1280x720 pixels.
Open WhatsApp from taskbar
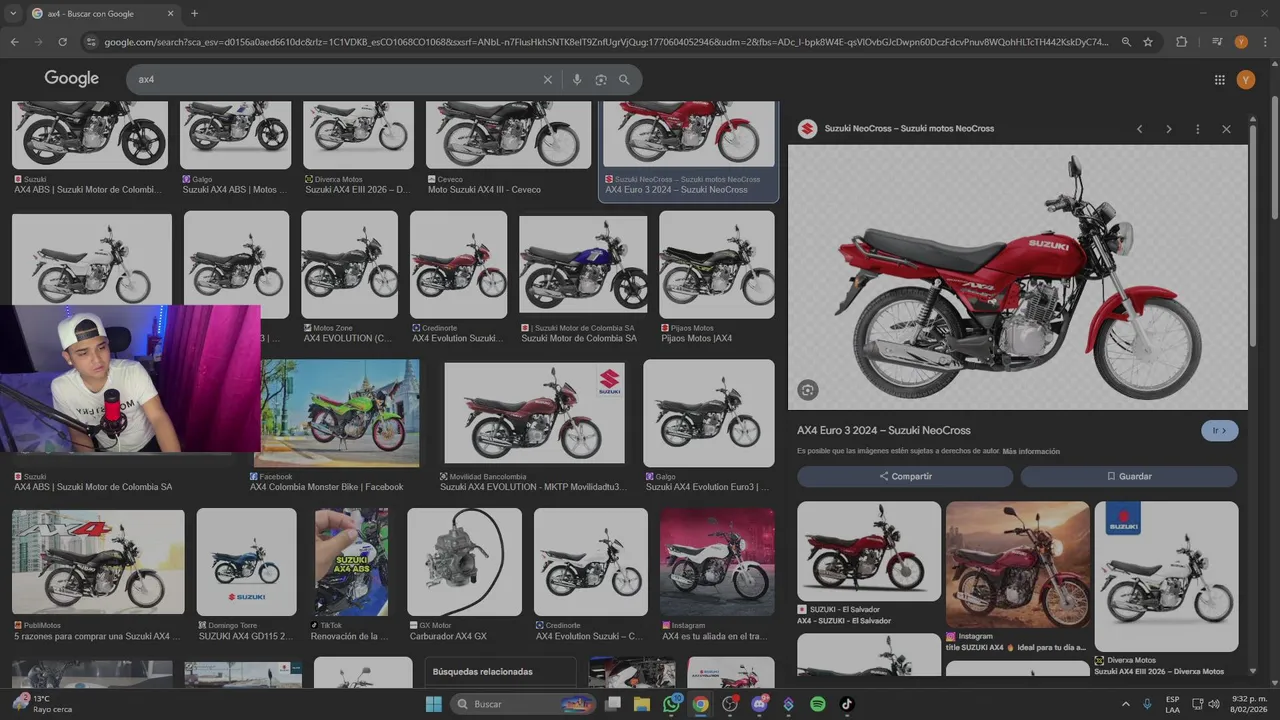point(672,704)
